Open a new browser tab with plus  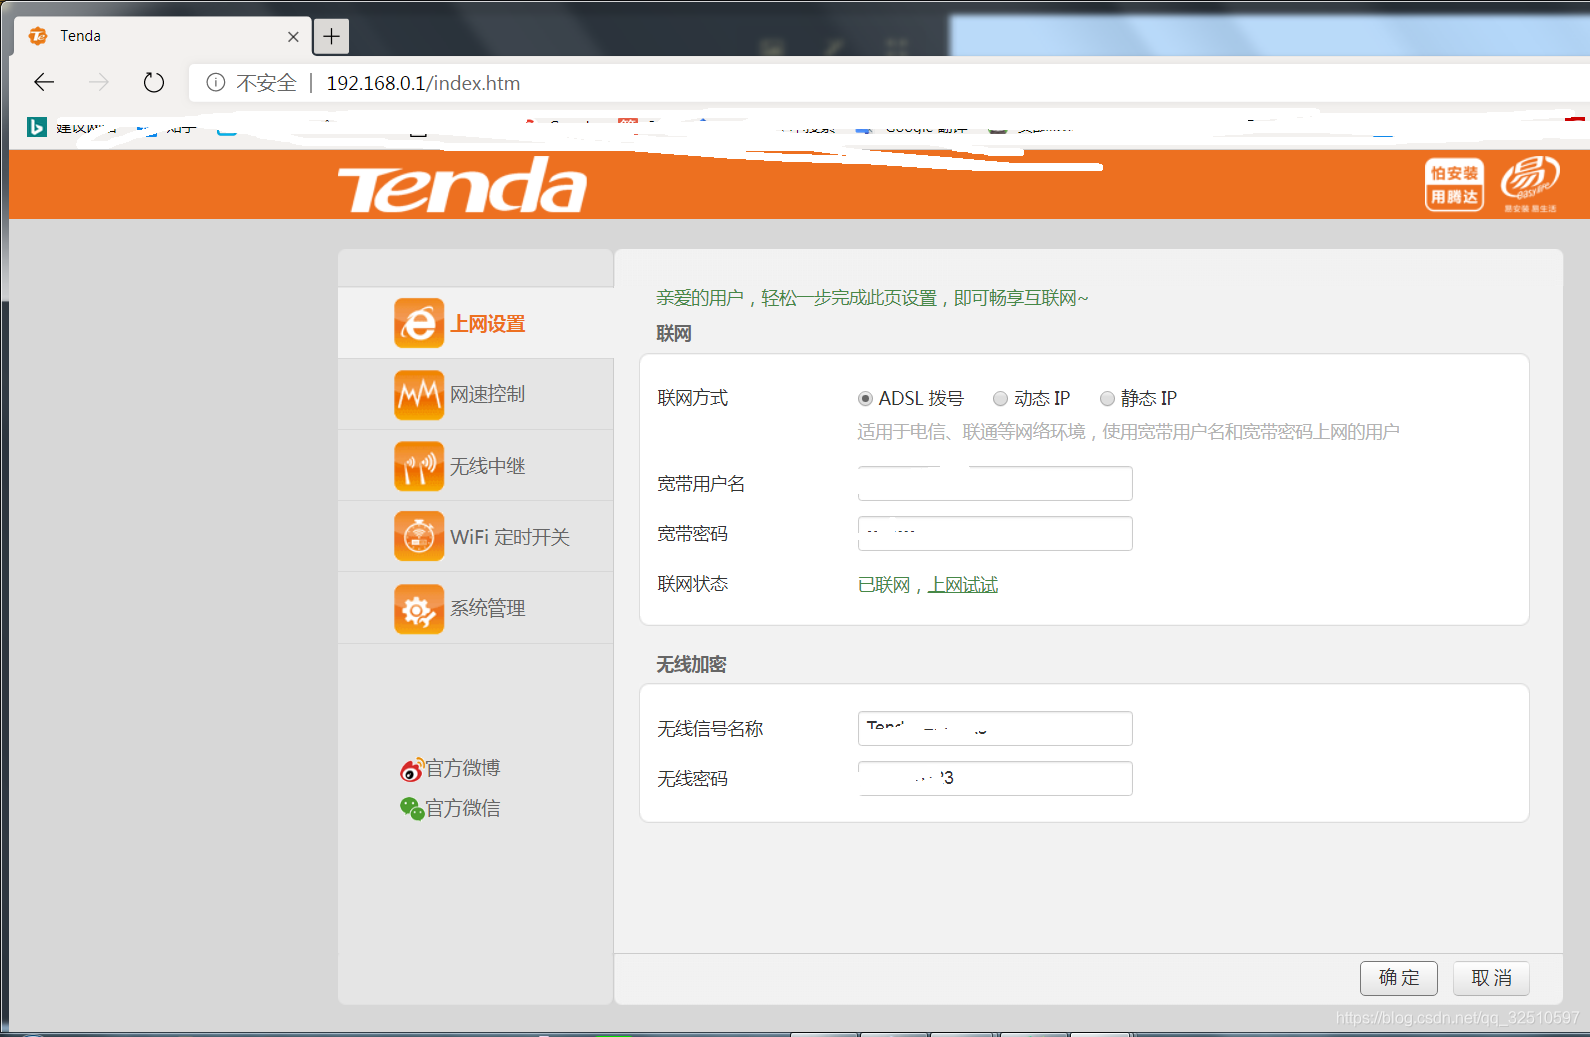point(332,37)
